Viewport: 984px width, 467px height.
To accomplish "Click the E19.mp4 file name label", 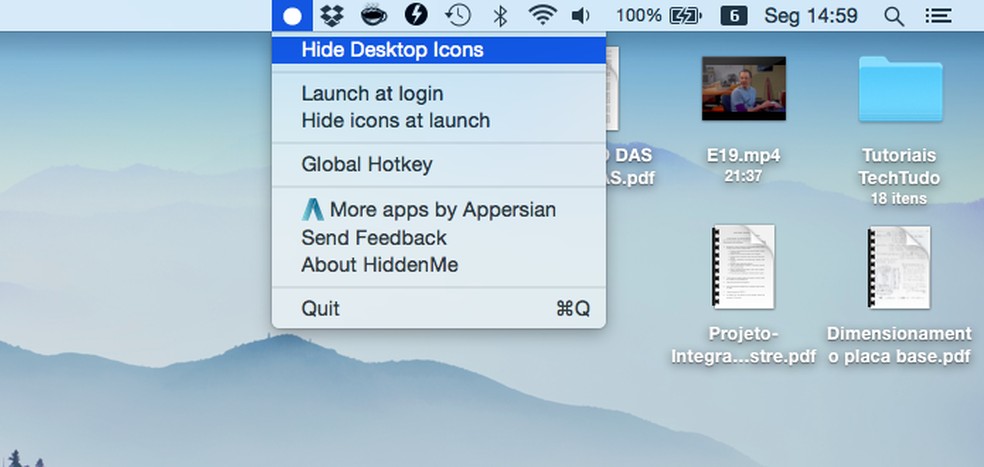I will tap(744, 155).
